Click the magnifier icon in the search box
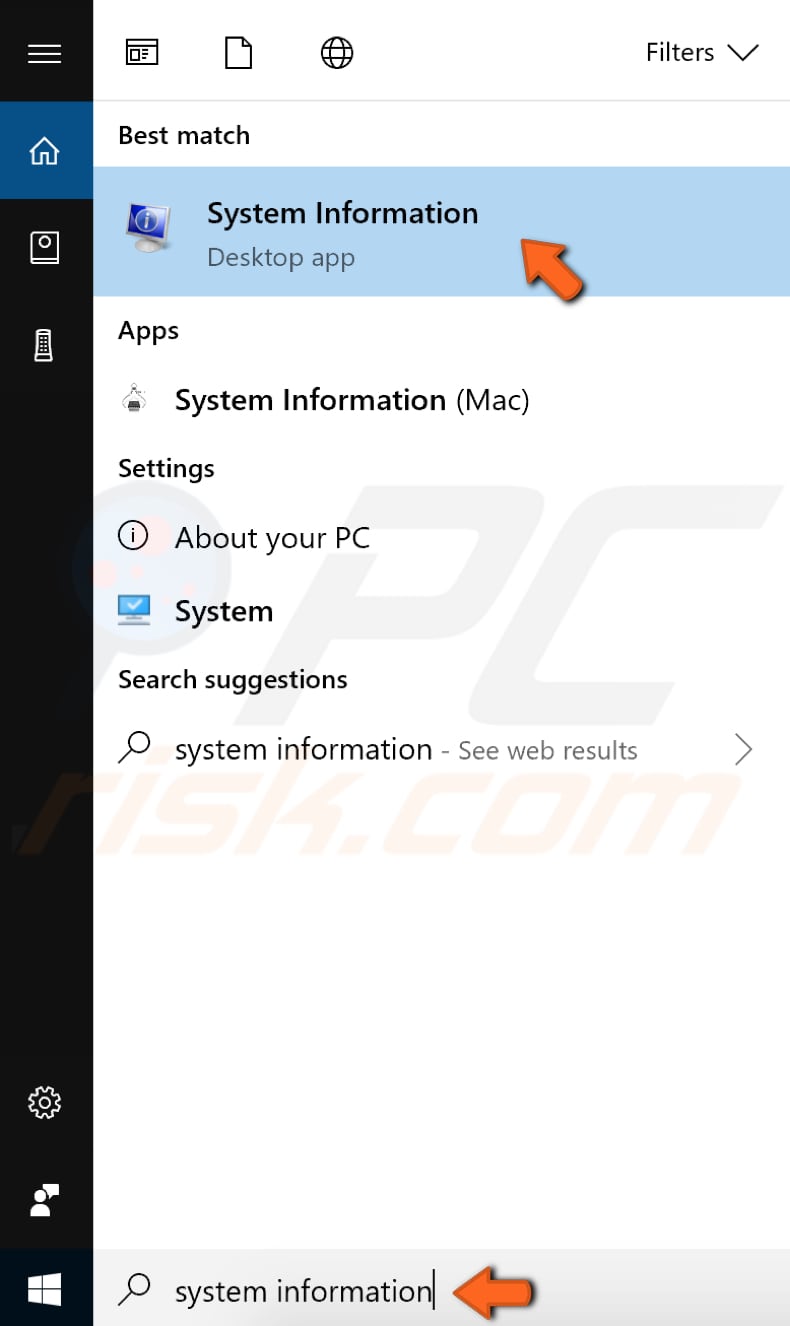This screenshot has height=1326, width=790. (x=135, y=1291)
